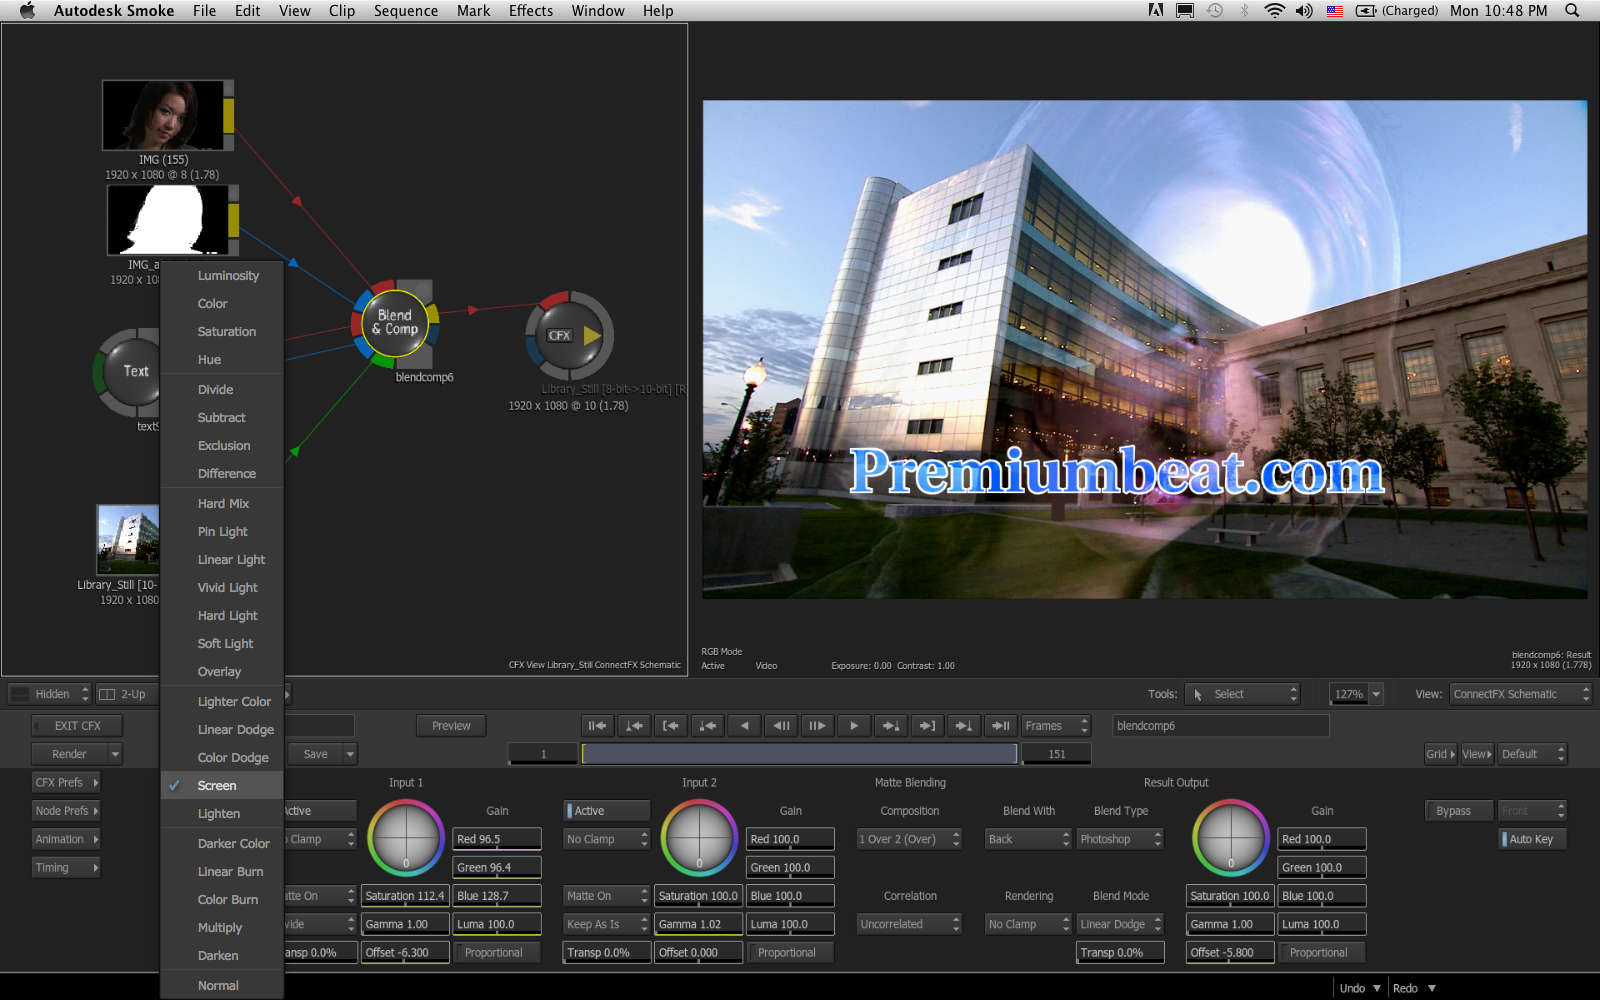The image size is (1600, 1000).
Task: Click the Input 2 color wheel
Action: click(x=699, y=838)
